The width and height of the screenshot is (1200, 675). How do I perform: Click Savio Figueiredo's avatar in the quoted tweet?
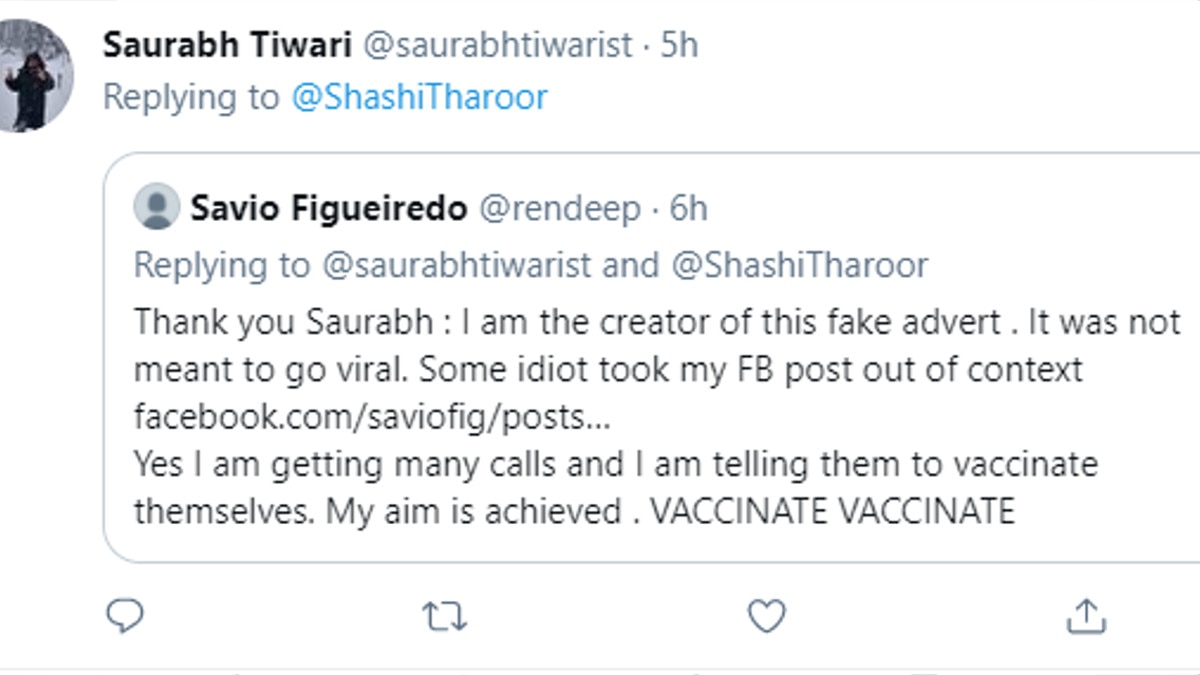(x=158, y=208)
